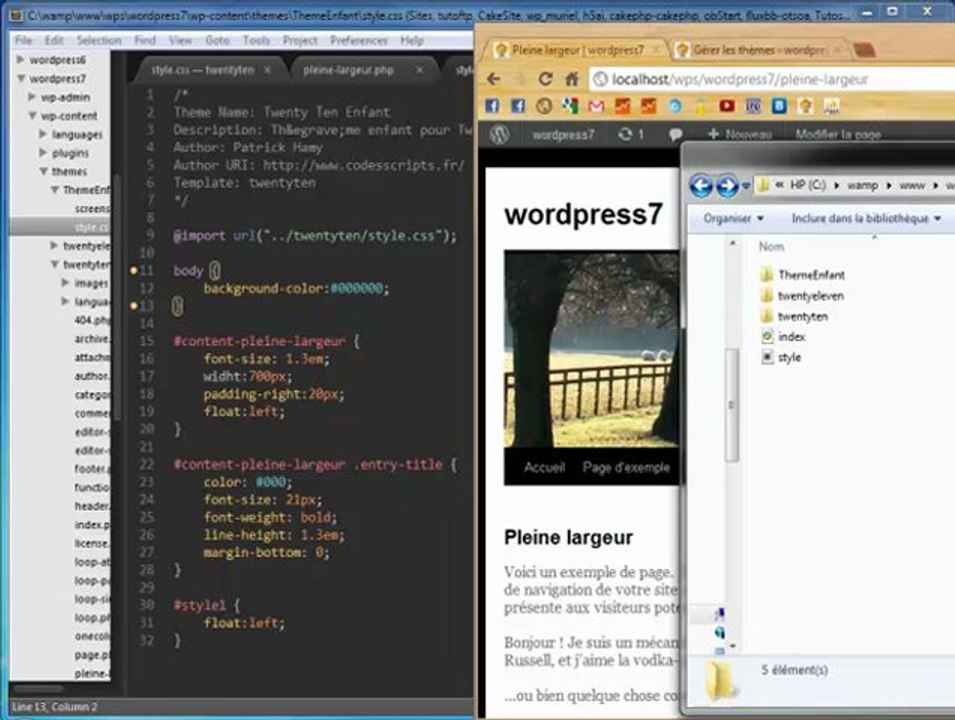
Task: Open the YouTube bookmark icon
Action: pyautogui.click(x=727, y=106)
